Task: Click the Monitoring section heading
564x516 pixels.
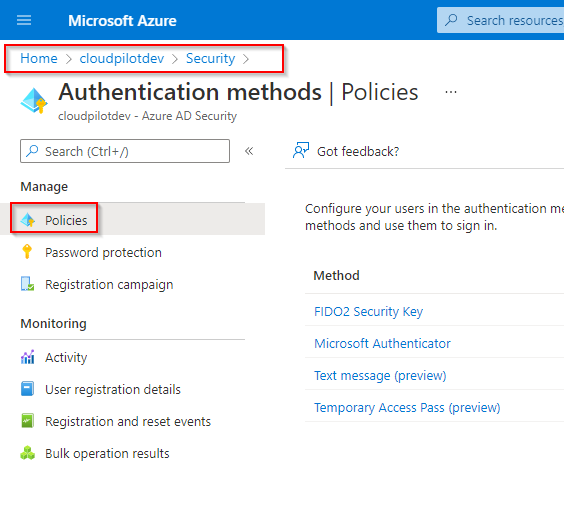Action: point(53,323)
